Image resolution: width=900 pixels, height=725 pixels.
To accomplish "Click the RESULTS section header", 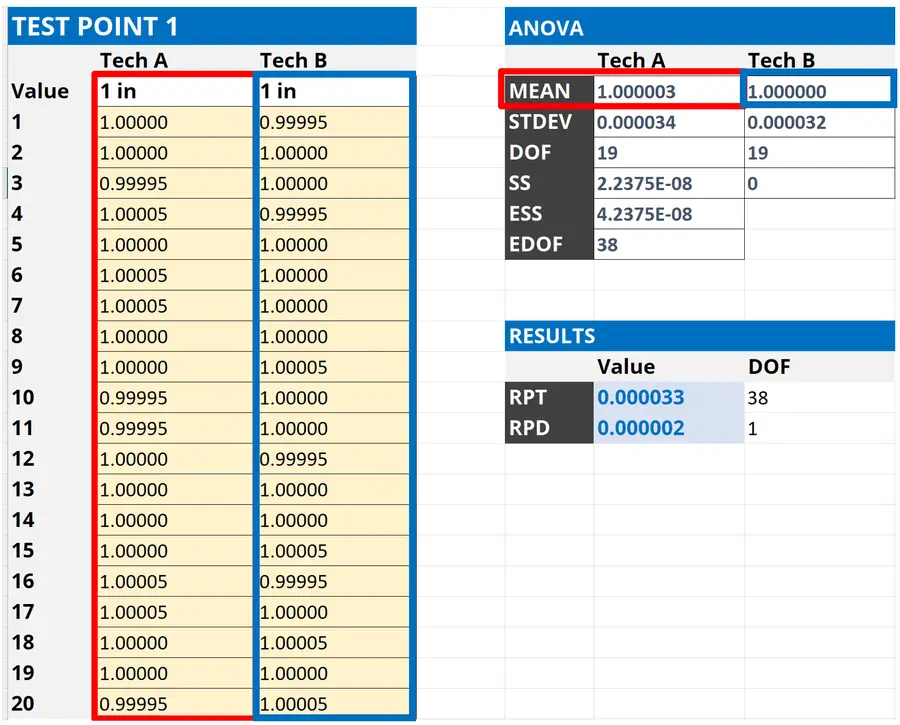I will tap(700, 336).
